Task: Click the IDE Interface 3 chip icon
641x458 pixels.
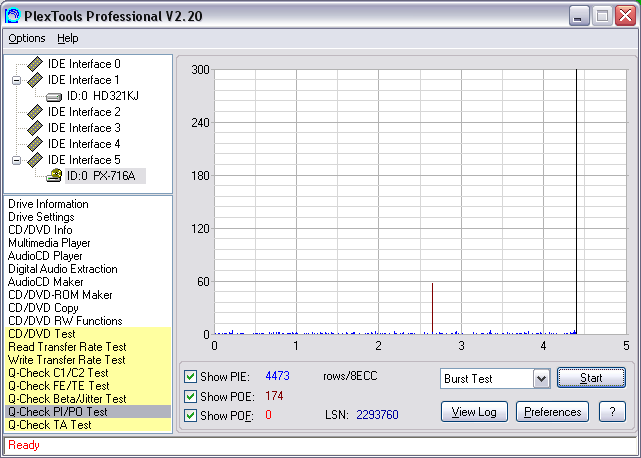Action: tap(35, 128)
